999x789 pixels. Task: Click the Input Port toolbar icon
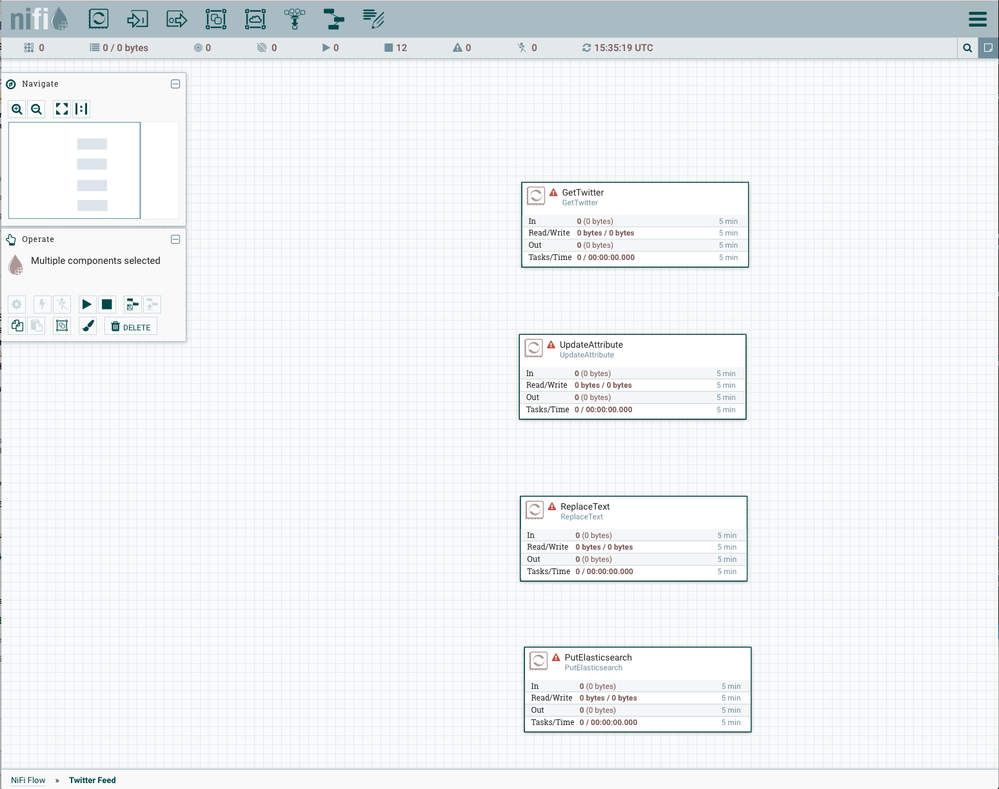(x=137, y=18)
